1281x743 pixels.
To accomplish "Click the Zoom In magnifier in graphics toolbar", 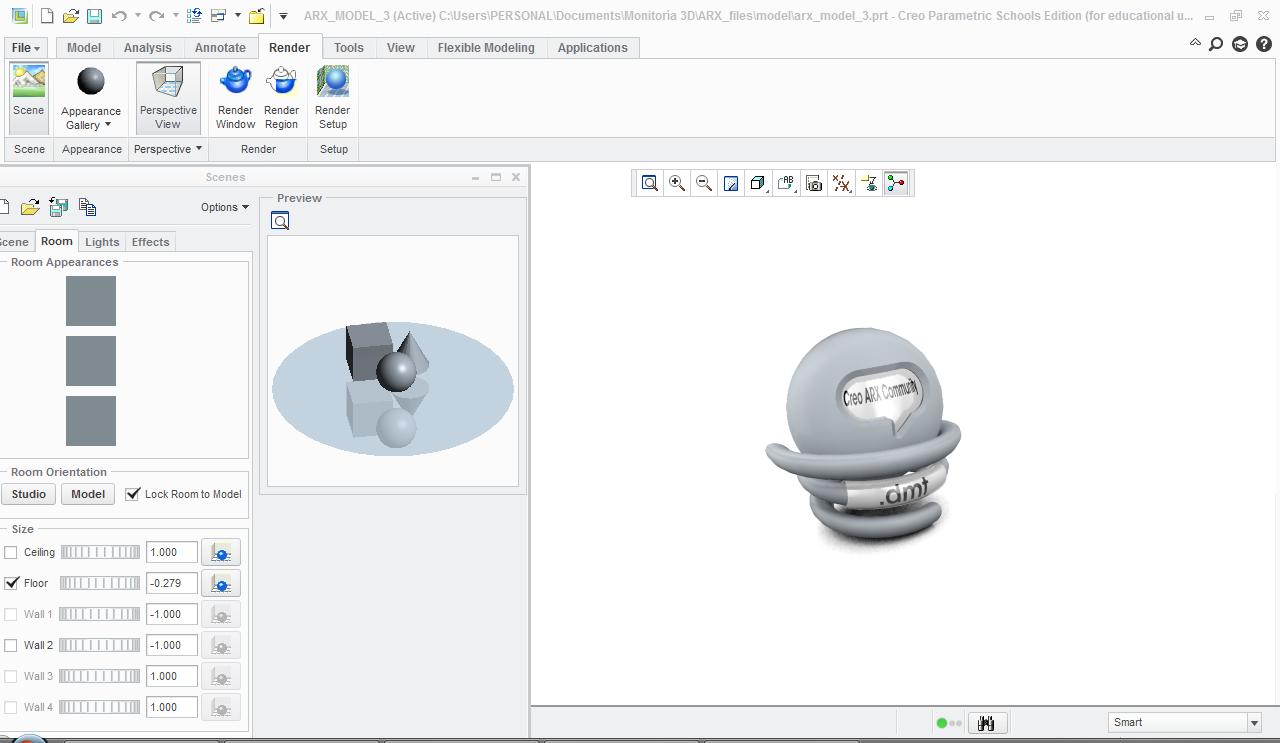I will coord(676,183).
